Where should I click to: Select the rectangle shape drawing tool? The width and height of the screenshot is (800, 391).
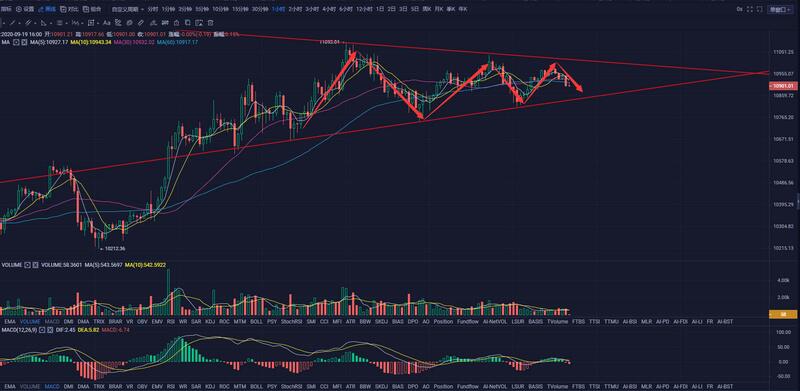pos(91,22)
